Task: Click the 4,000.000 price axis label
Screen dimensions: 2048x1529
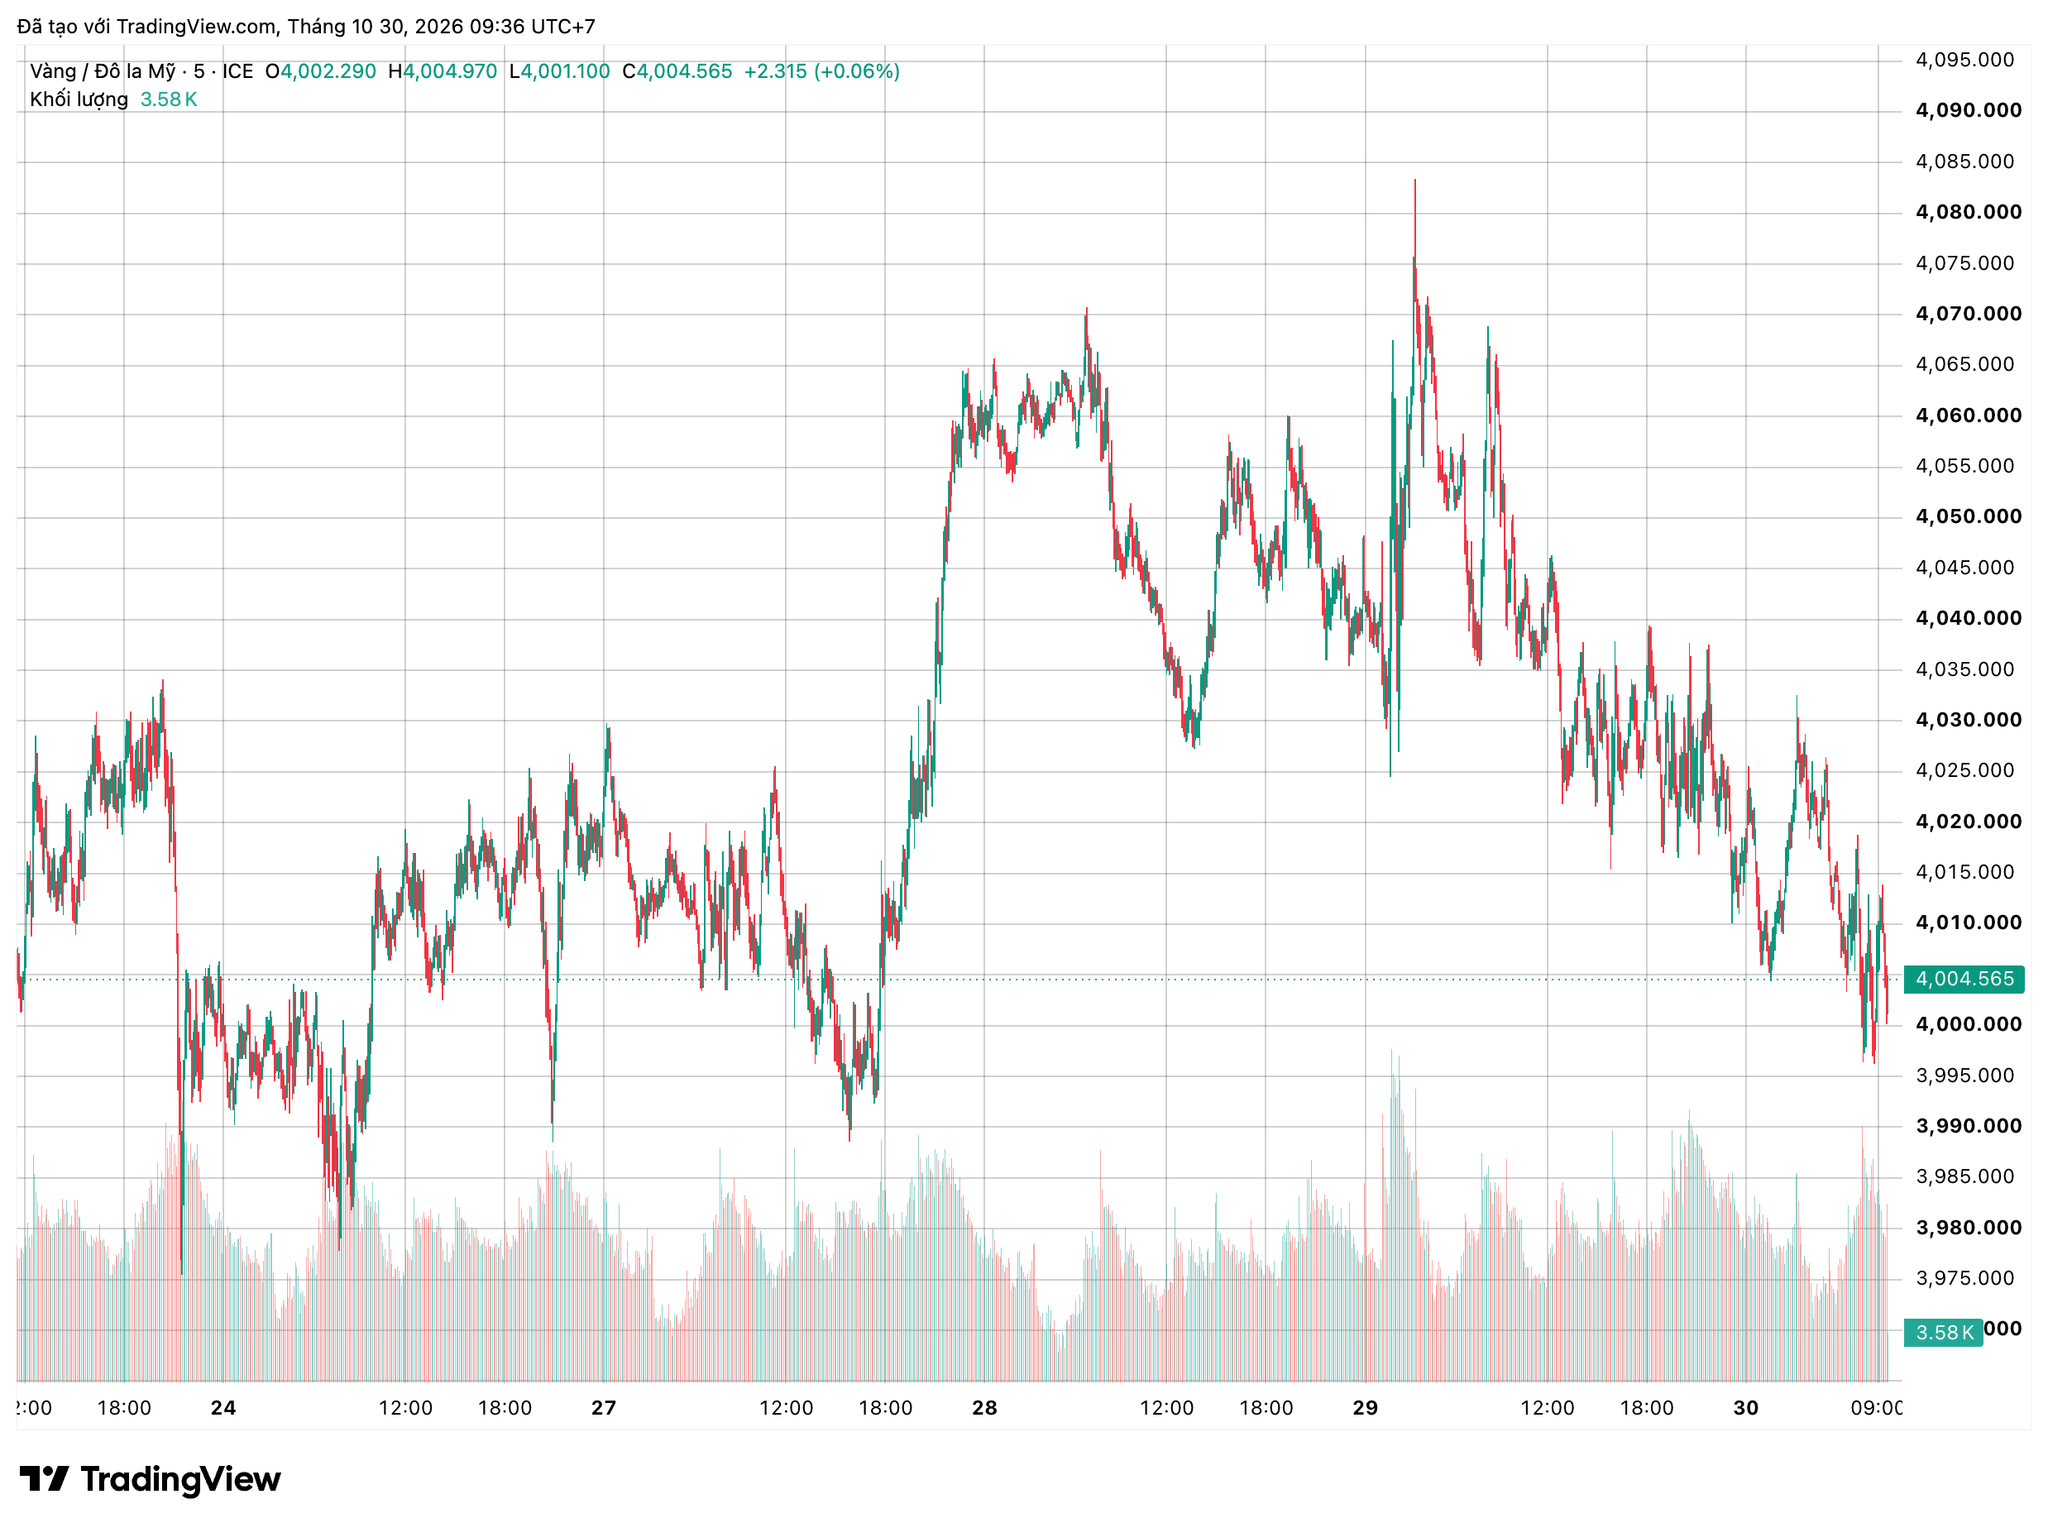Action: click(x=1968, y=1025)
